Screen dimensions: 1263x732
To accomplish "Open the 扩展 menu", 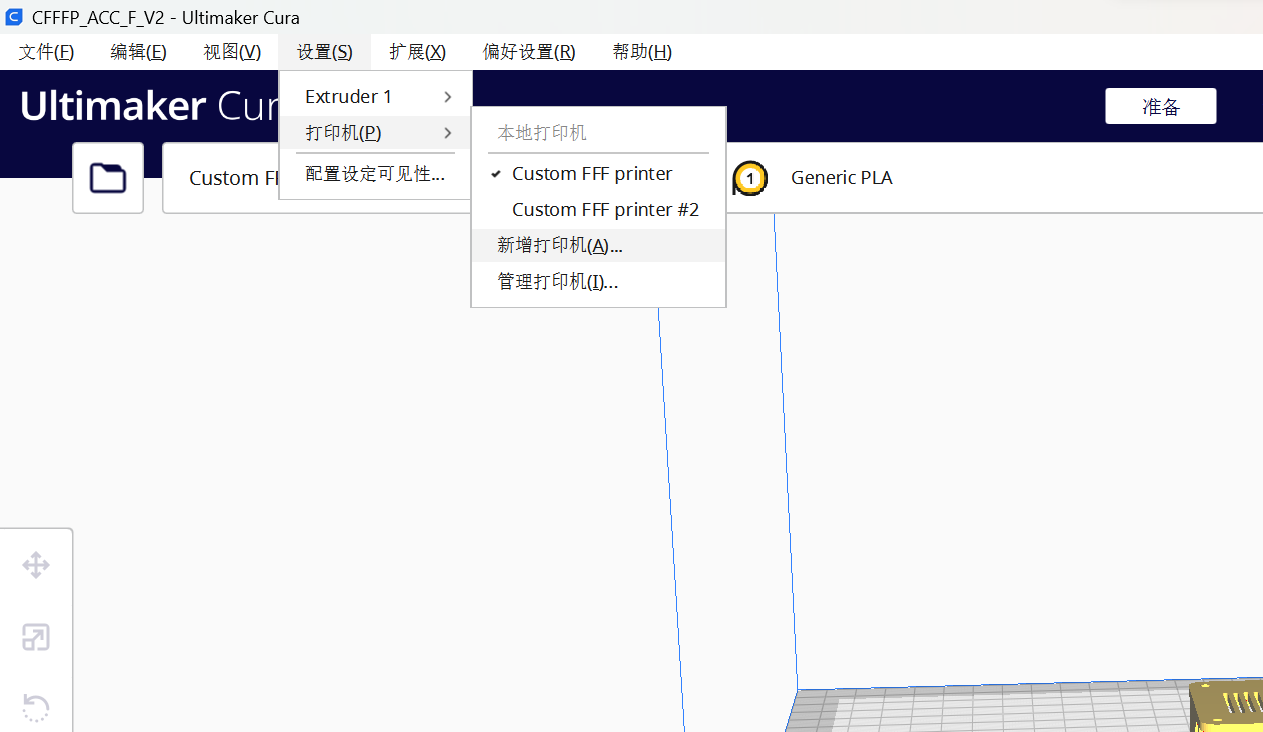I will [417, 52].
